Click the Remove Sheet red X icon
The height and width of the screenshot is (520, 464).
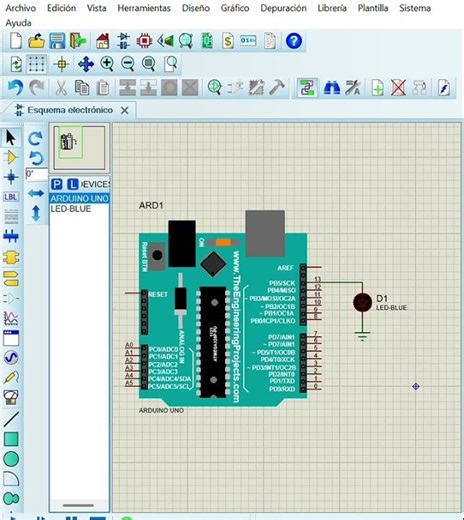point(398,88)
